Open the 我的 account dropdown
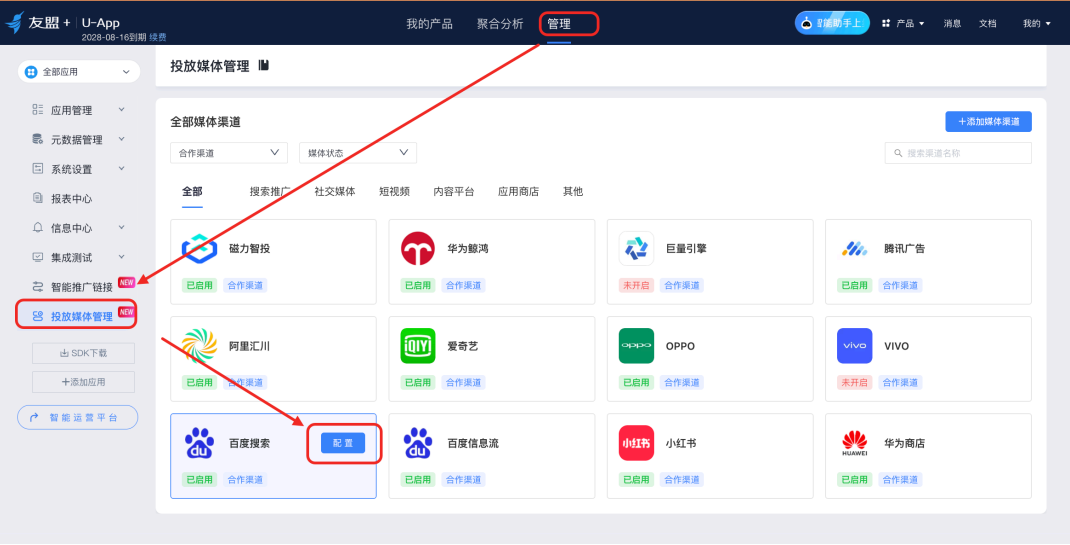The height and width of the screenshot is (545, 1070). (1037, 23)
